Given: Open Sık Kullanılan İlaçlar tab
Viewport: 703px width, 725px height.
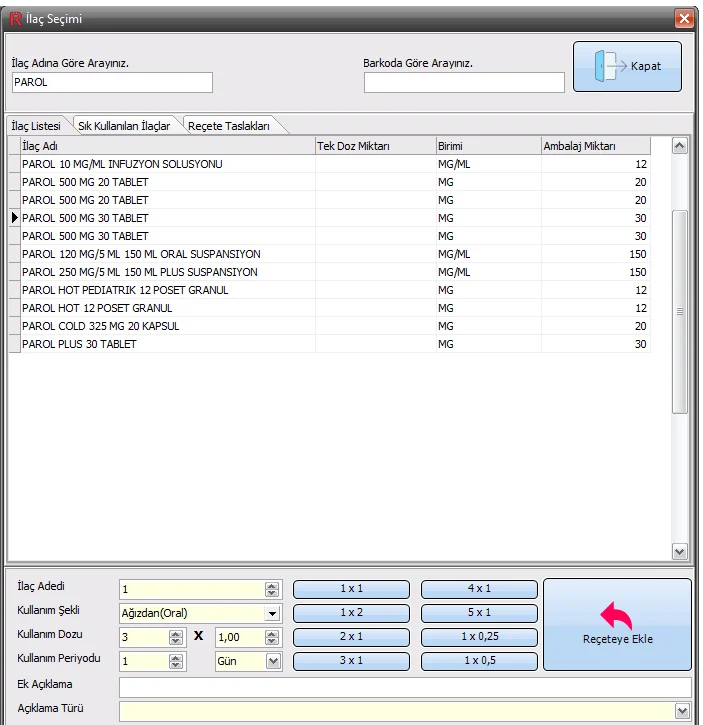Looking at the screenshot, I should click(x=124, y=126).
